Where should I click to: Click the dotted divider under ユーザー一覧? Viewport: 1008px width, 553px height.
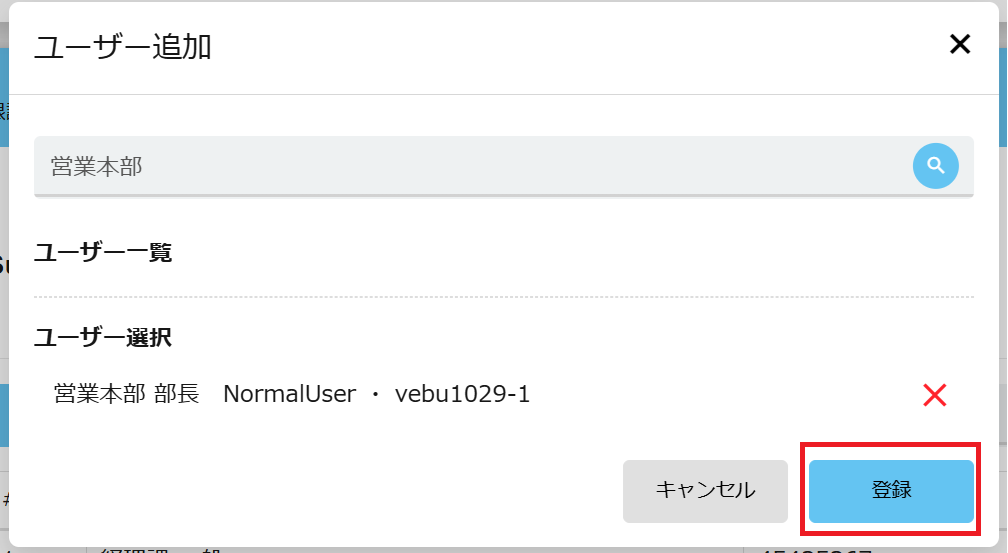point(503,297)
